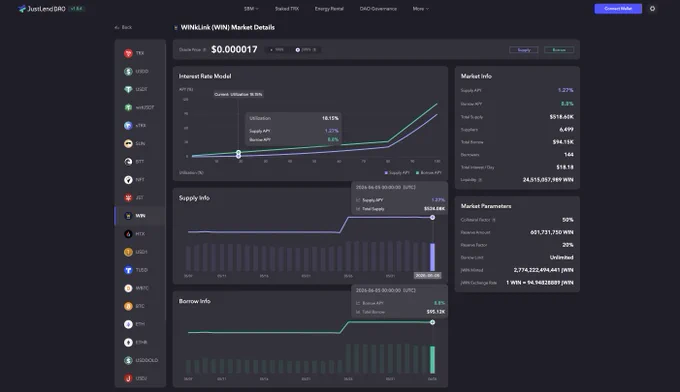Select ETH token icon in sidebar
The image size is (680, 392).
pyautogui.click(x=128, y=324)
